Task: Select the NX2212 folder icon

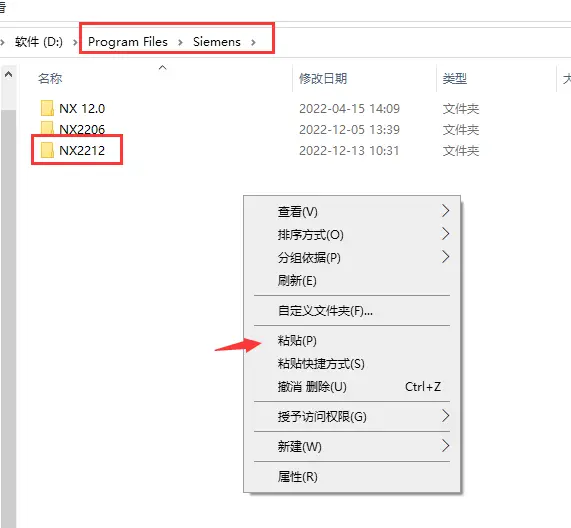Action: 47,150
